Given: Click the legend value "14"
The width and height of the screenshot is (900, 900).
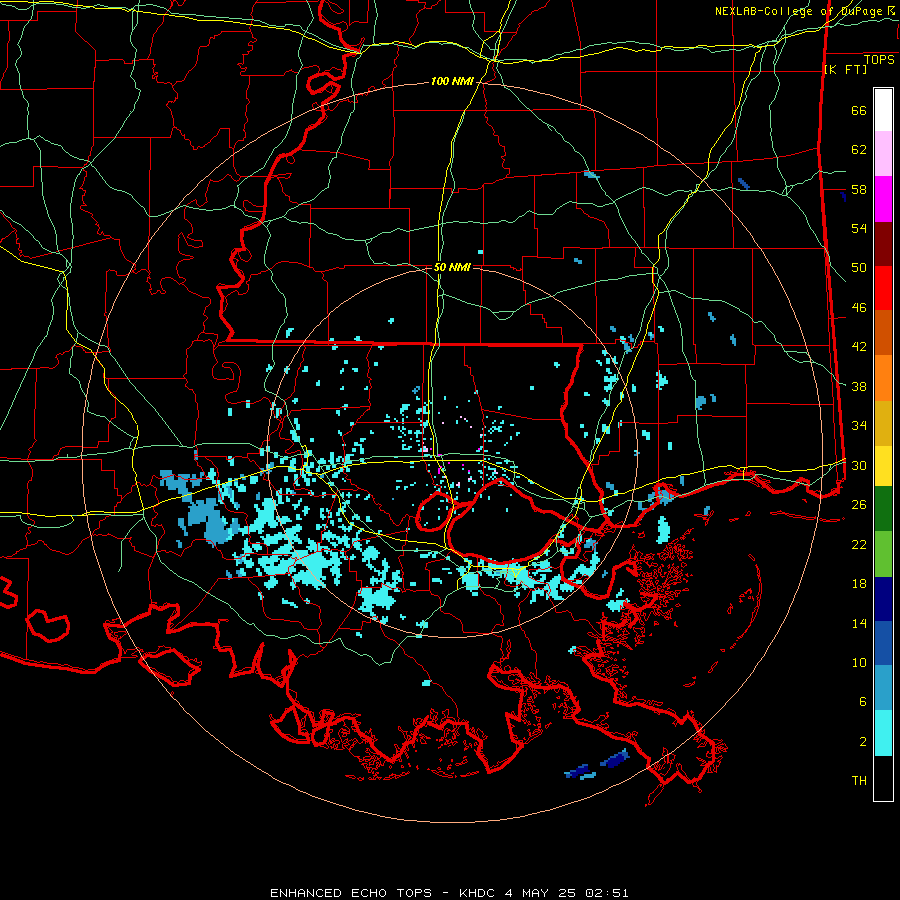Looking at the screenshot, I should (859, 623).
